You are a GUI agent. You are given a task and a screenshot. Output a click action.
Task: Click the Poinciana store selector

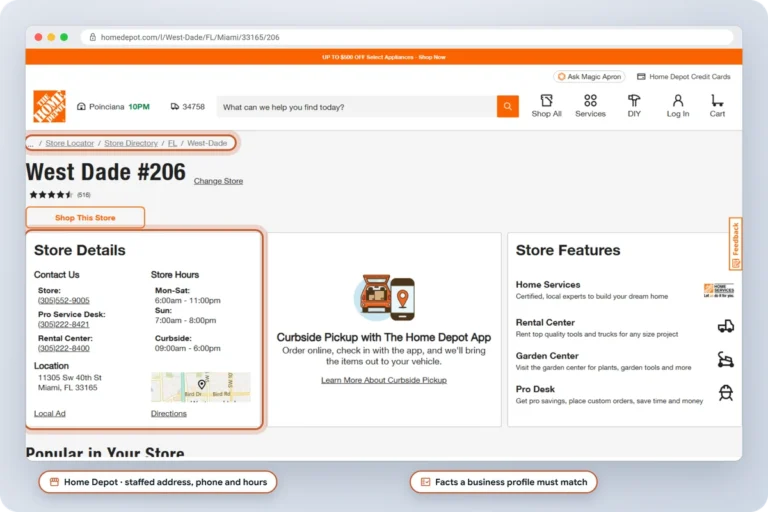(113, 106)
